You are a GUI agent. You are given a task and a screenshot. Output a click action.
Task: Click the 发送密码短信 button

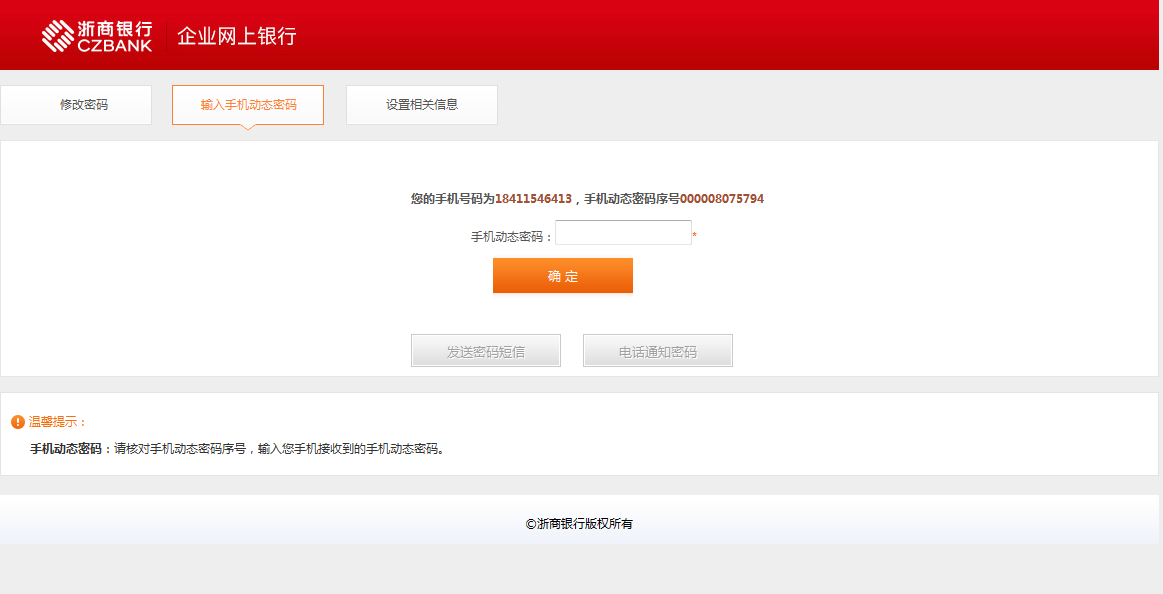pos(486,351)
